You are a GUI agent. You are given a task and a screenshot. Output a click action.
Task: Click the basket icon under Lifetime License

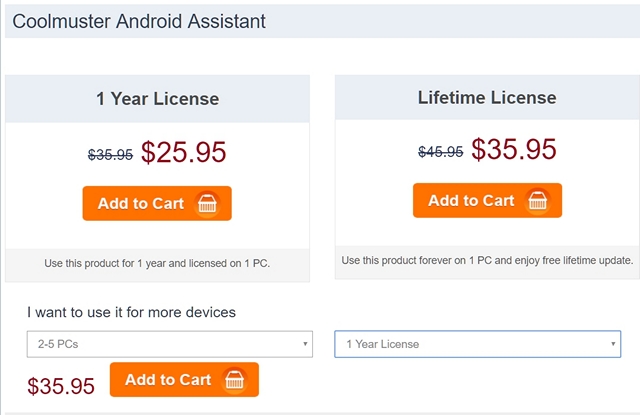(x=538, y=201)
